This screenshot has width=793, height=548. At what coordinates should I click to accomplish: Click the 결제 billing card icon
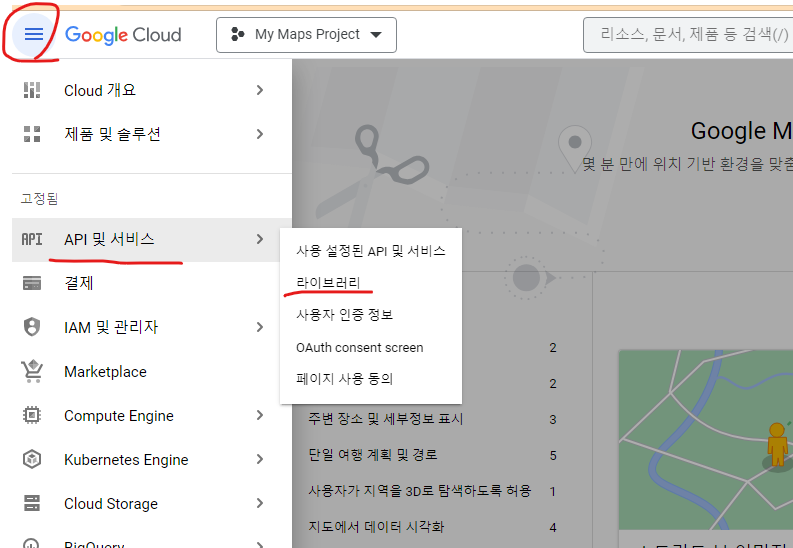(32, 283)
